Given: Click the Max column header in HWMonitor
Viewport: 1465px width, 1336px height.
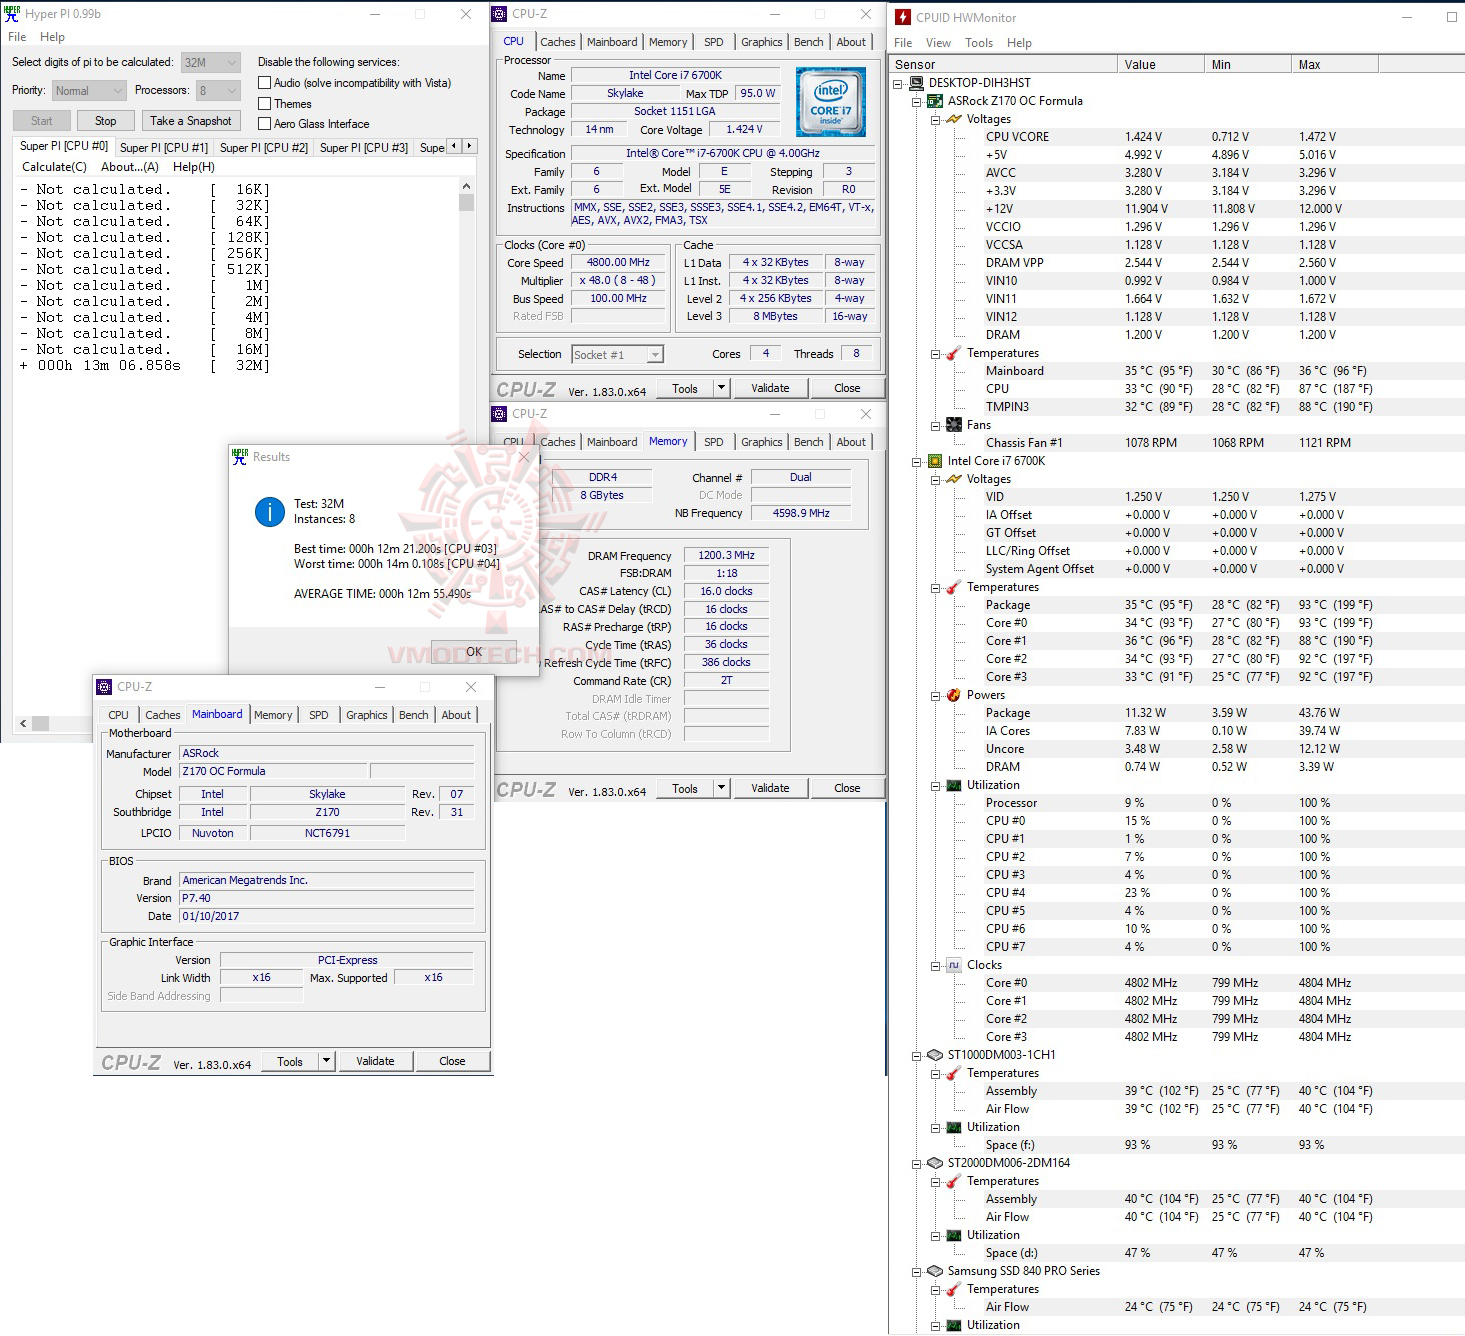Looking at the screenshot, I should pos(1335,64).
